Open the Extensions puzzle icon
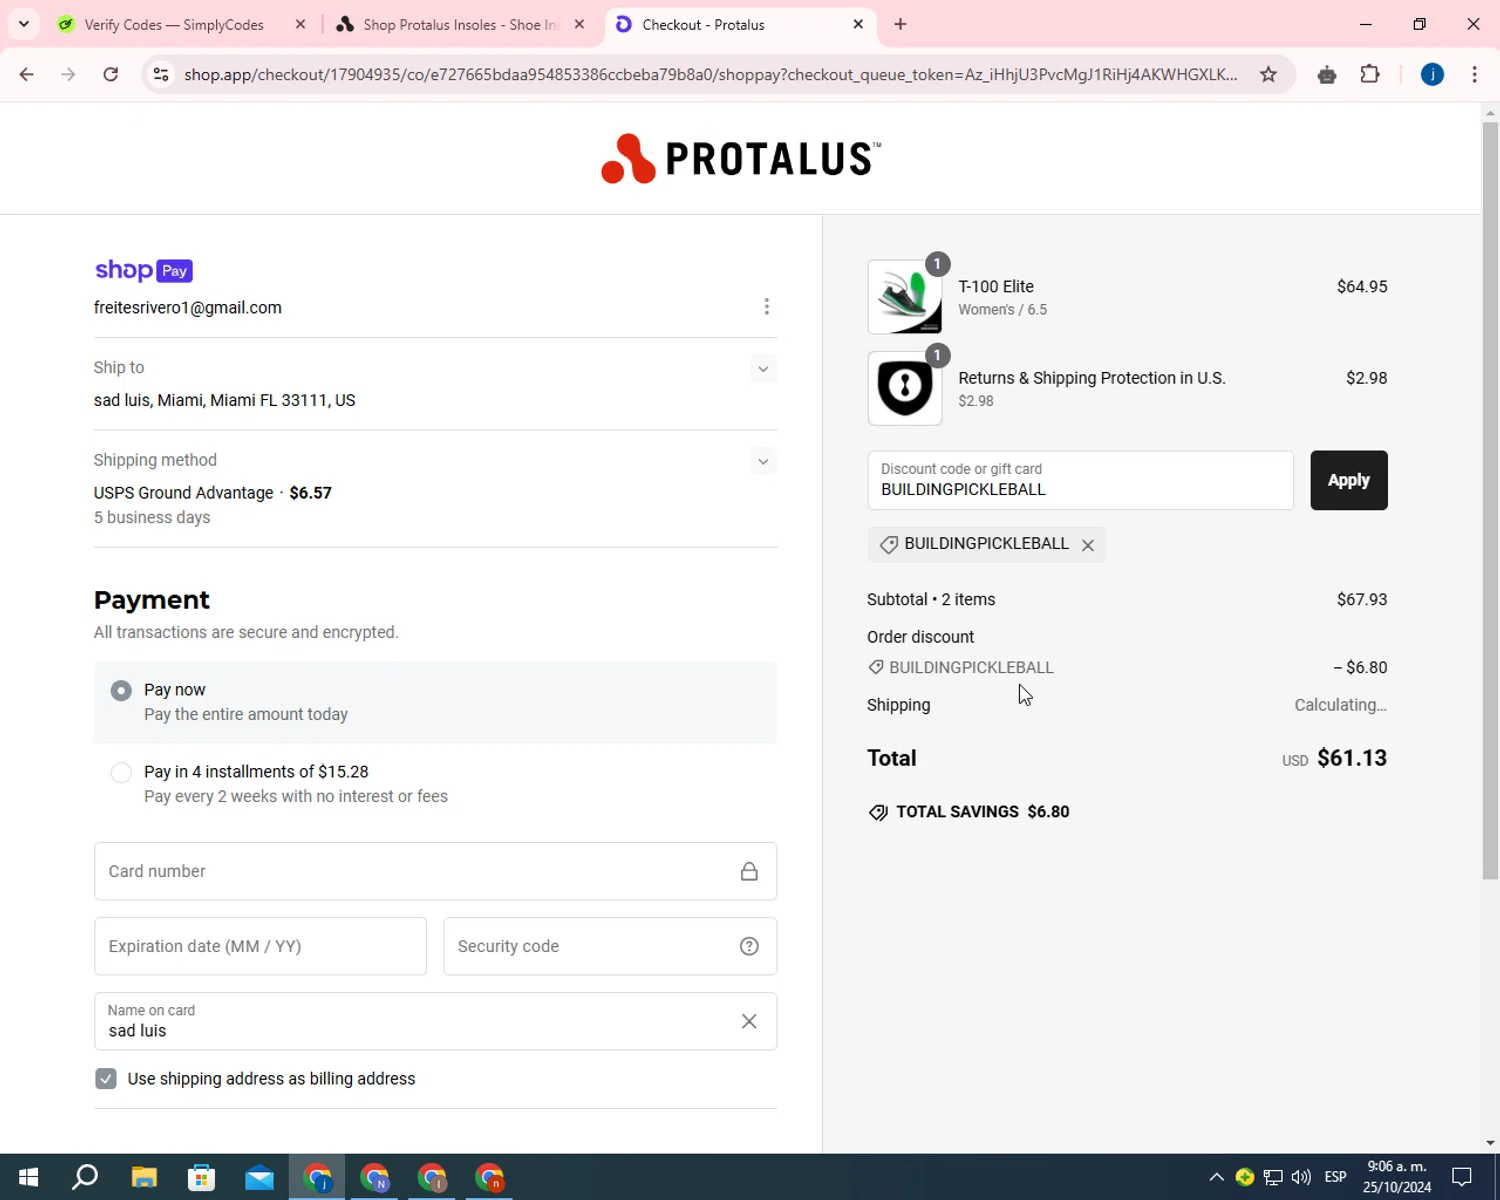The width and height of the screenshot is (1500, 1200). click(1370, 74)
